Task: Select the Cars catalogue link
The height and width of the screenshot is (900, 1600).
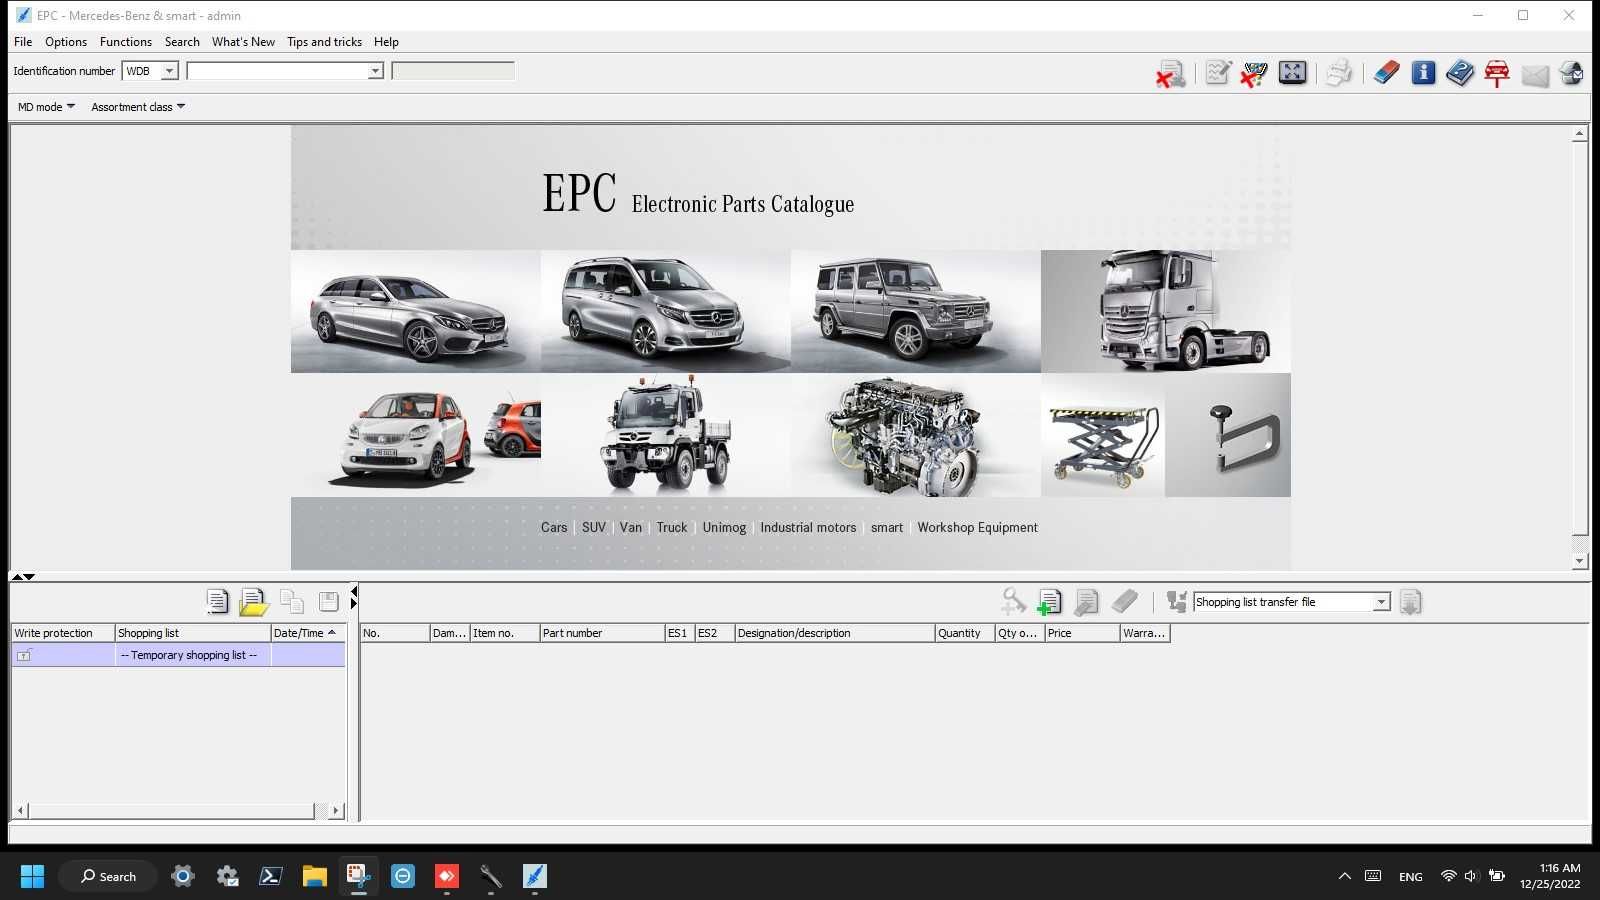Action: pyautogui.click(x=554, y=528)
